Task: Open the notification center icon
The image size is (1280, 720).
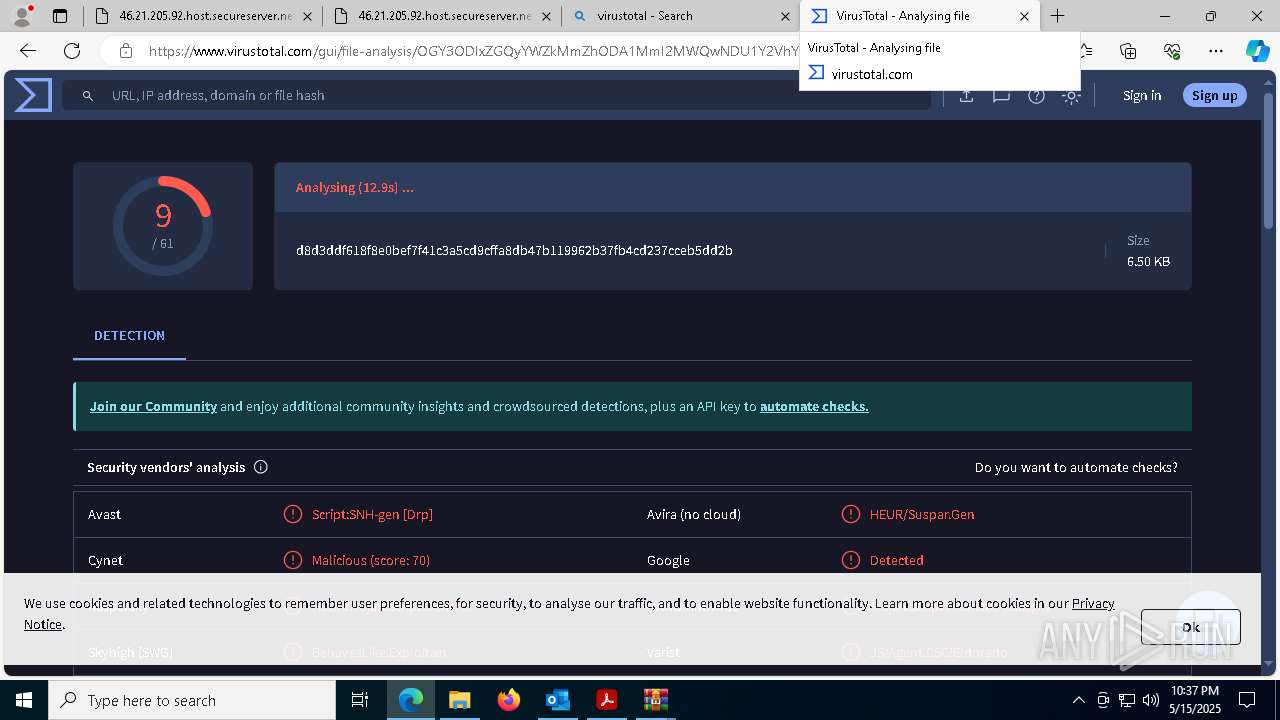Action: [x=1247, y=700]
